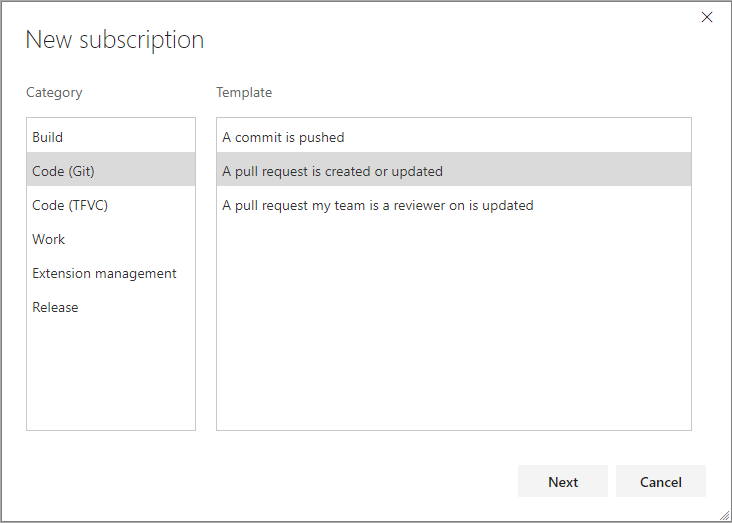Click the dialog resize grip corner
Screen dimensions: 732x523
tap(724, 515)
